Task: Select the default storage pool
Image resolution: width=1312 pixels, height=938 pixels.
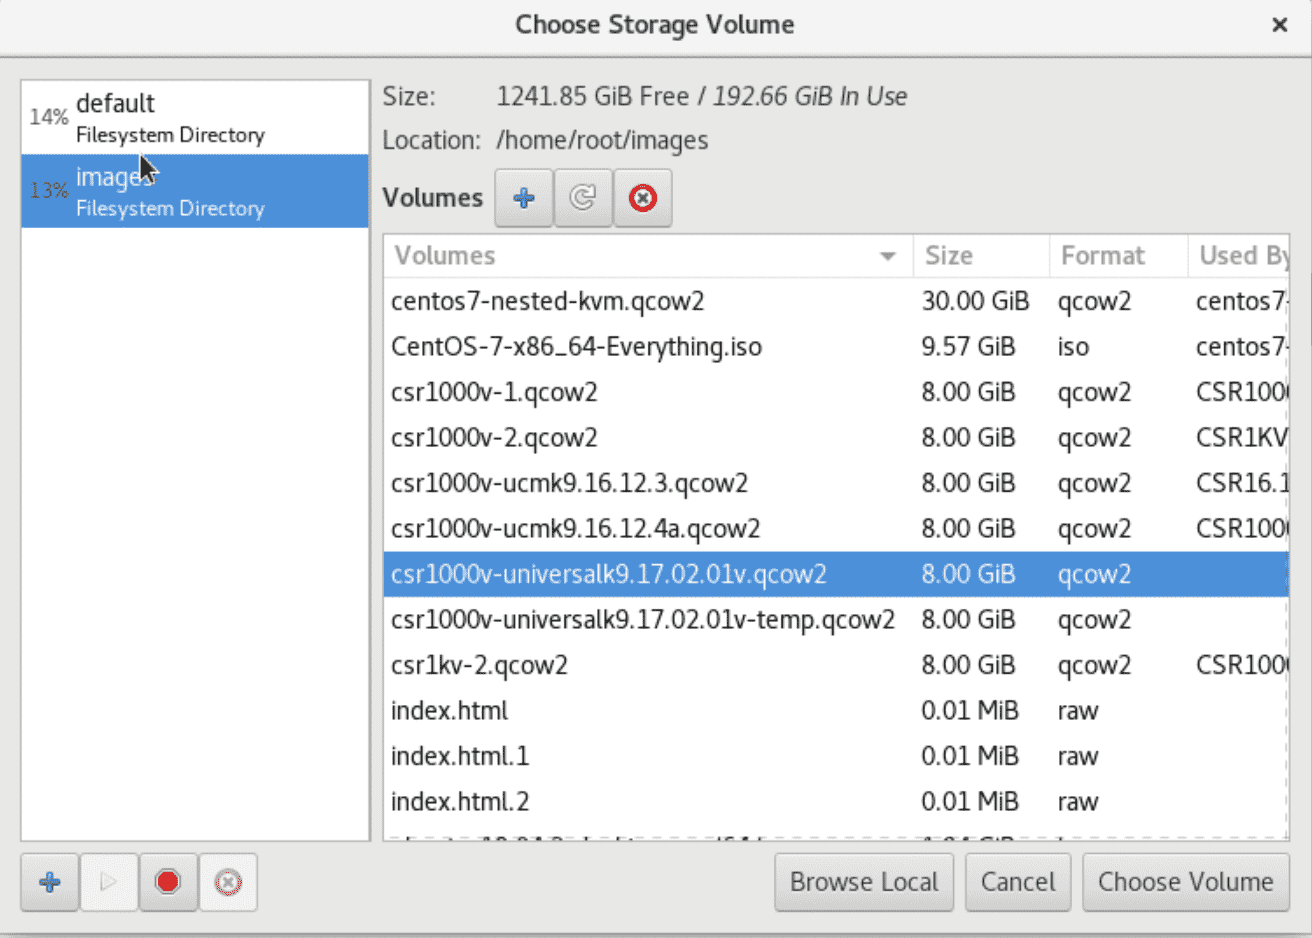Action: pos(195,118)
